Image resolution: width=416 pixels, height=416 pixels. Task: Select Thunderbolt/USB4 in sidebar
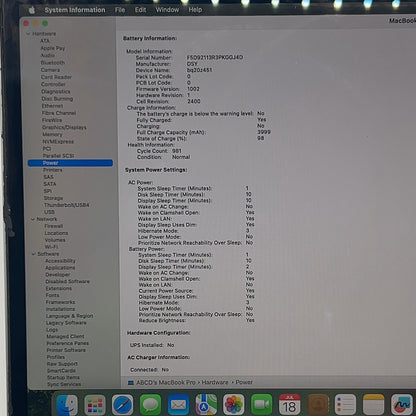pos(67,205)
